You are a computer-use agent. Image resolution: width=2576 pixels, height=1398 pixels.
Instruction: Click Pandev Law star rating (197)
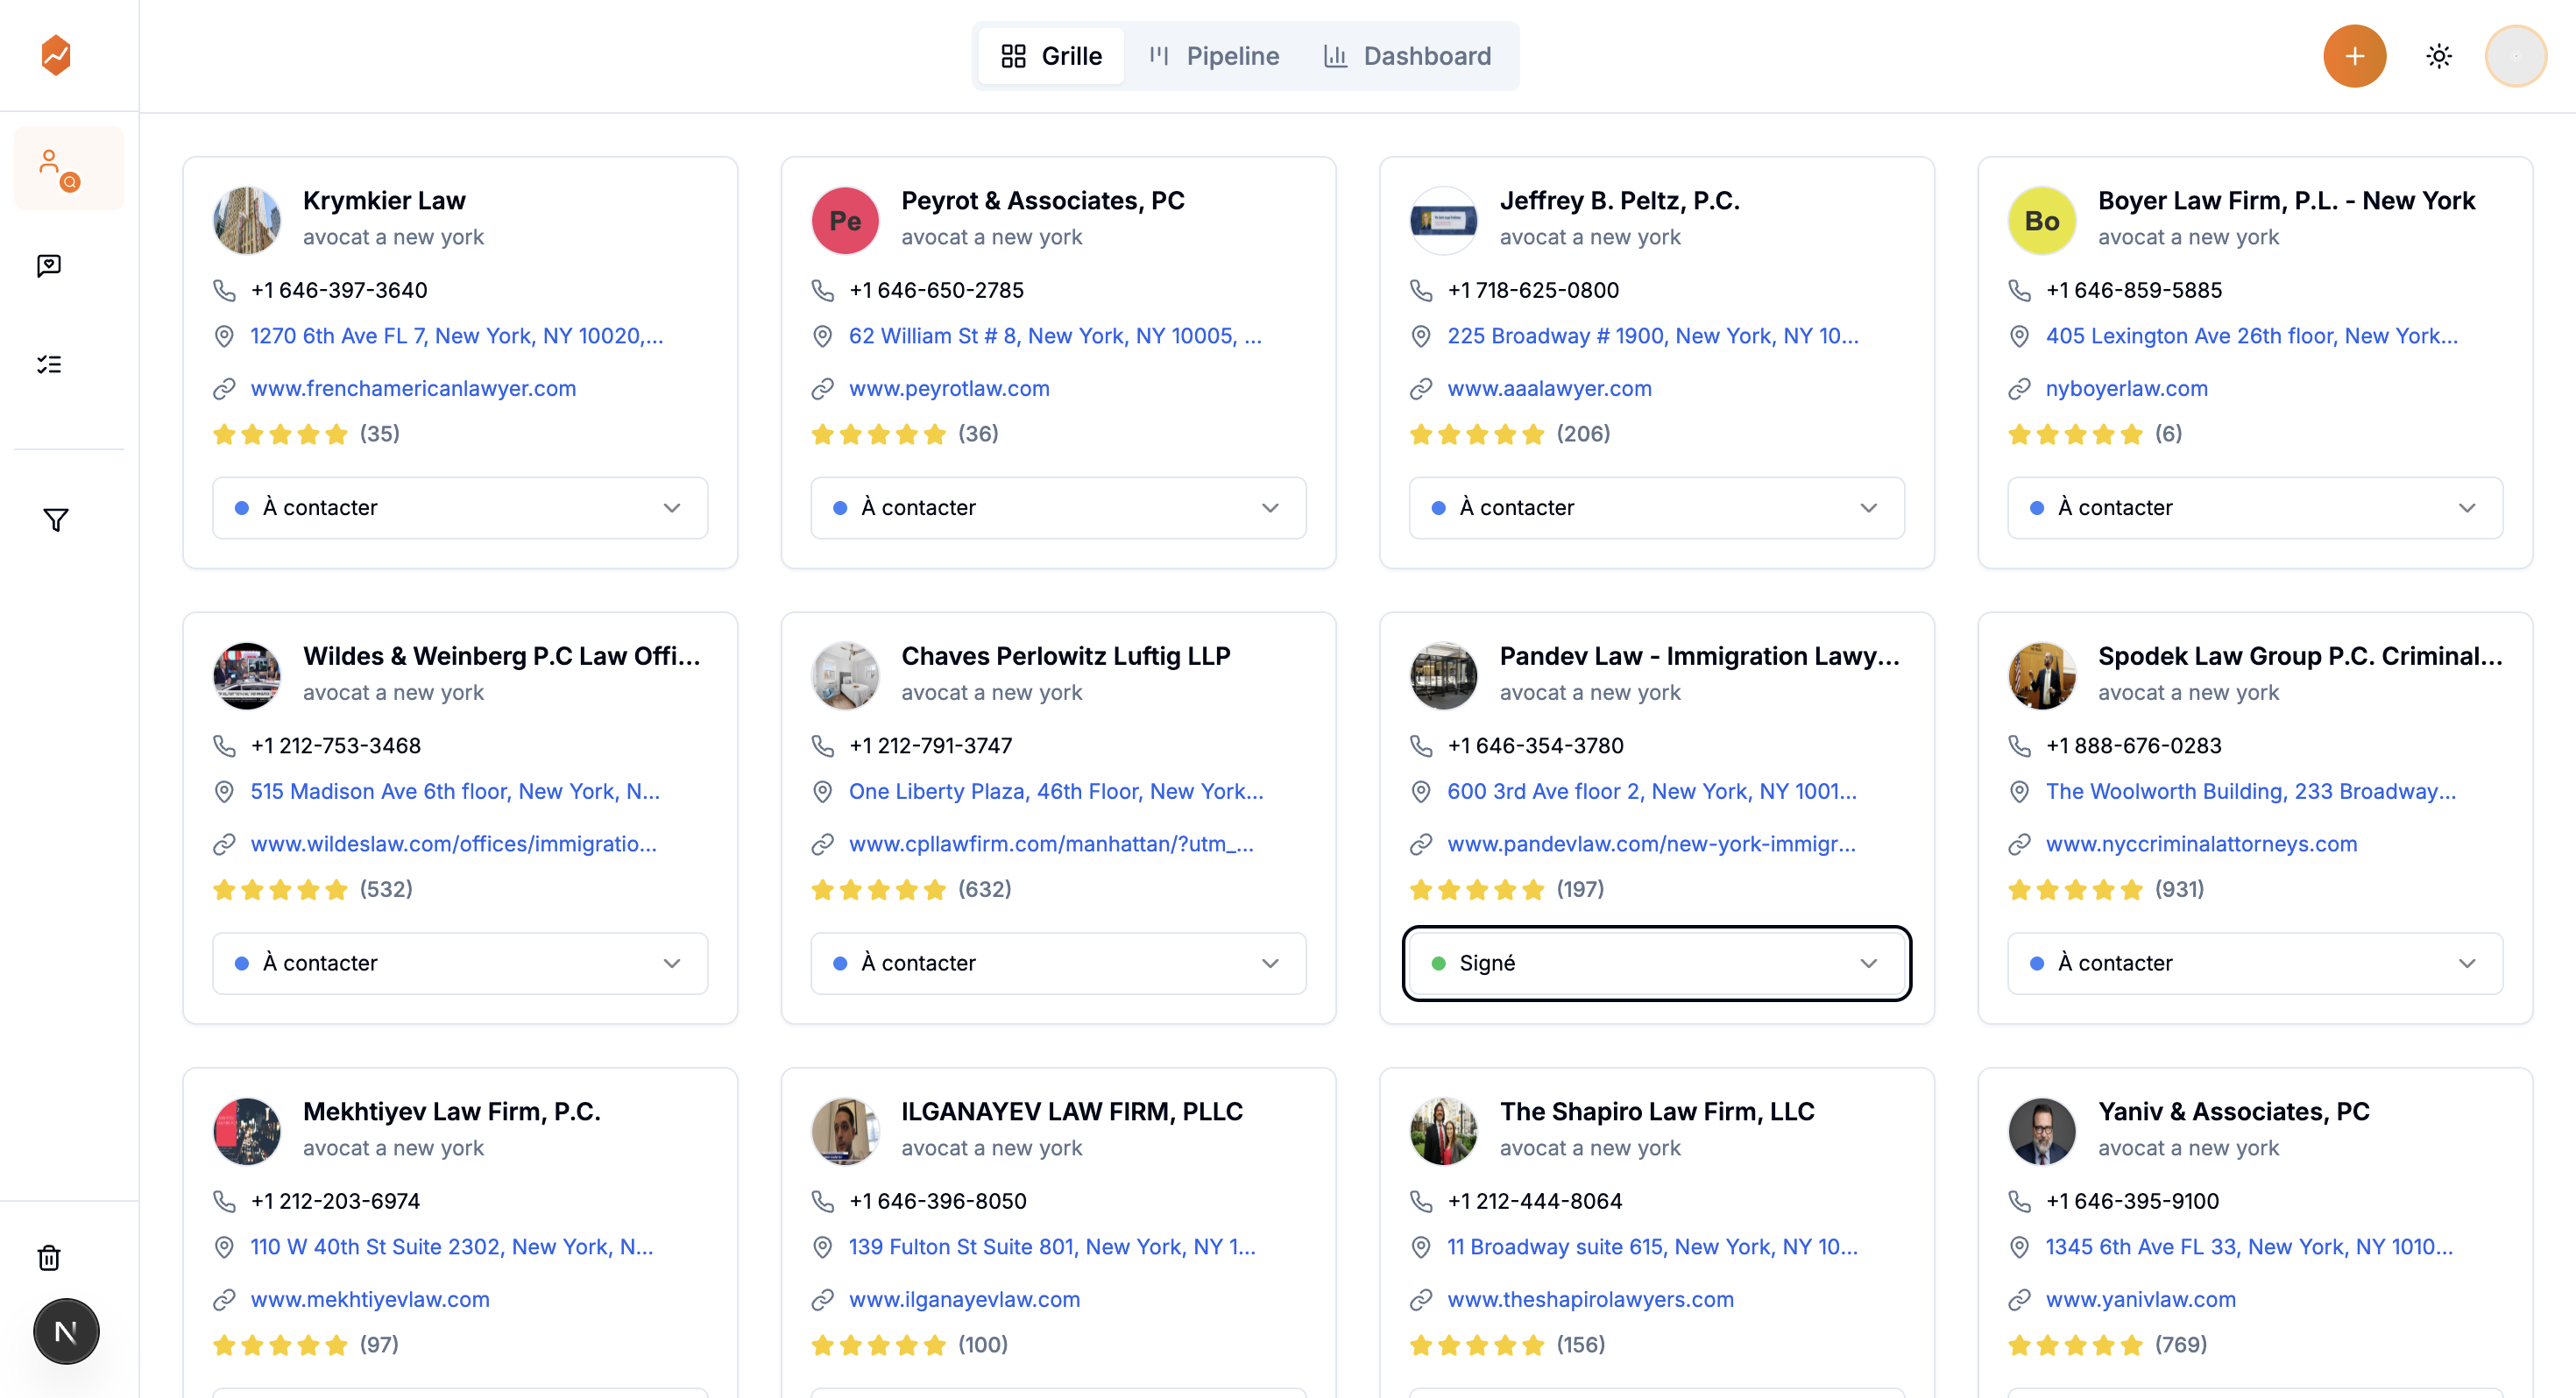(x=1507, y=889)
